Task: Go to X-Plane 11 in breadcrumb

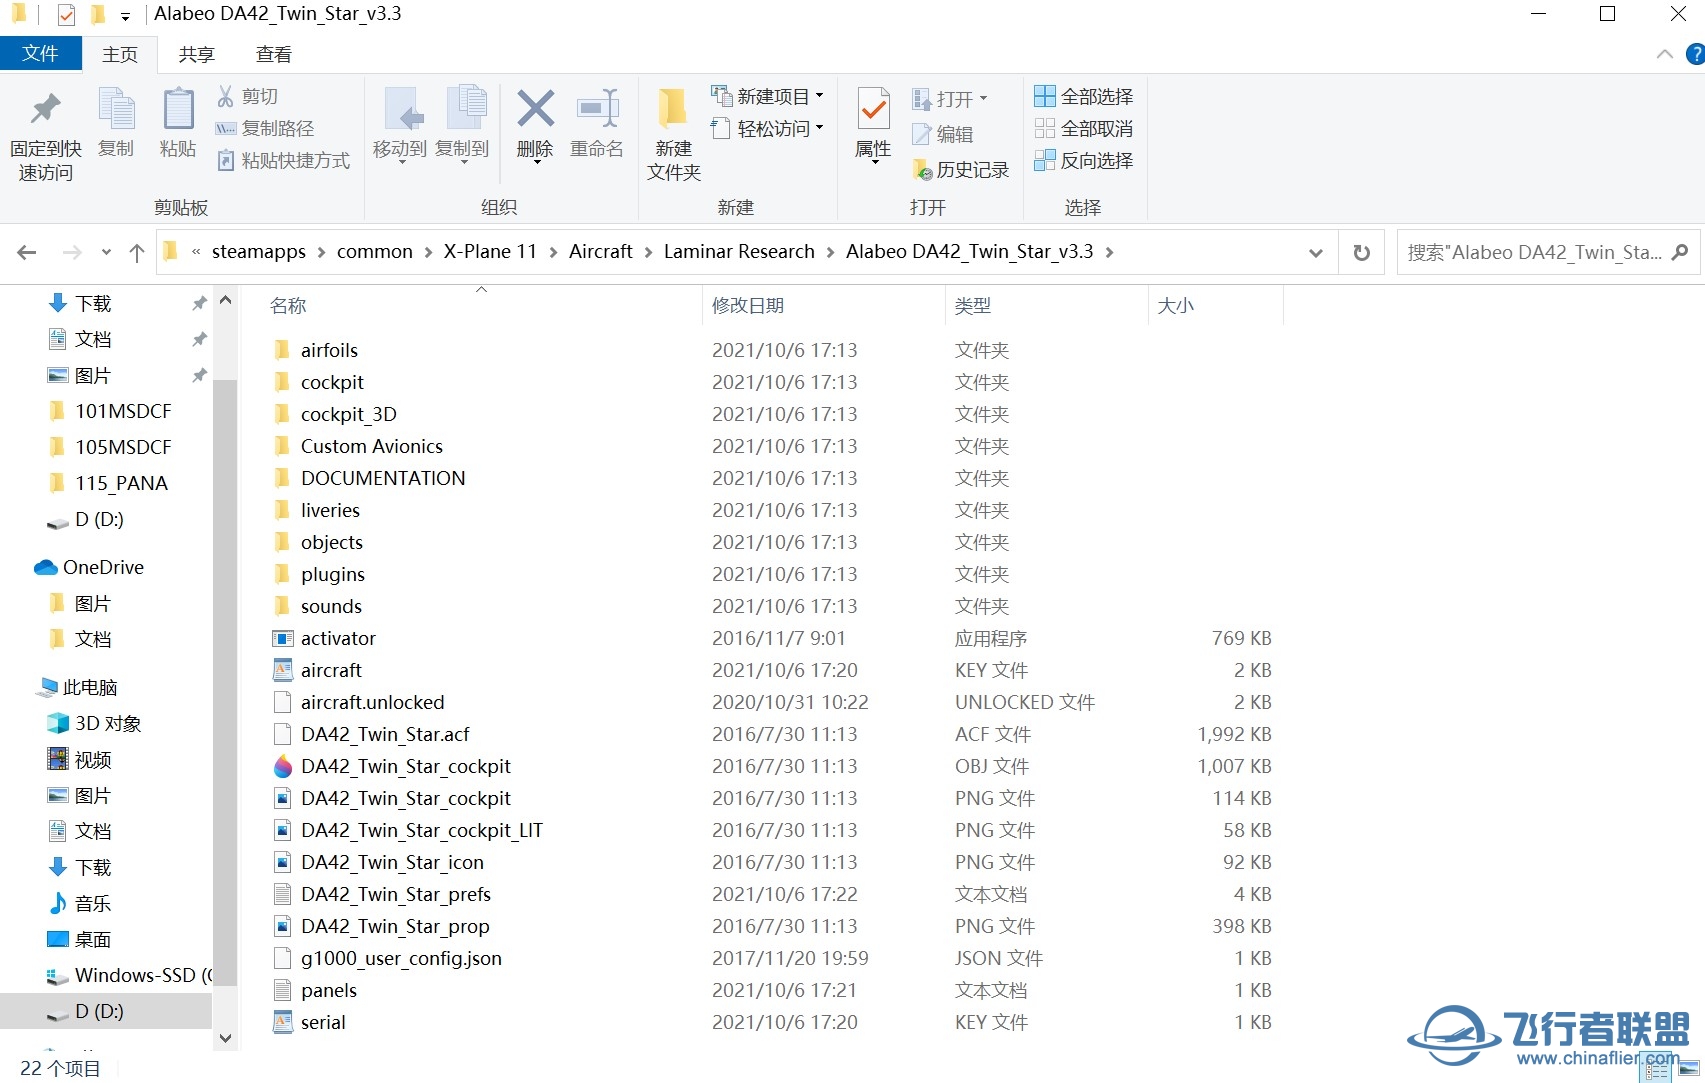Action: (490, 252)
